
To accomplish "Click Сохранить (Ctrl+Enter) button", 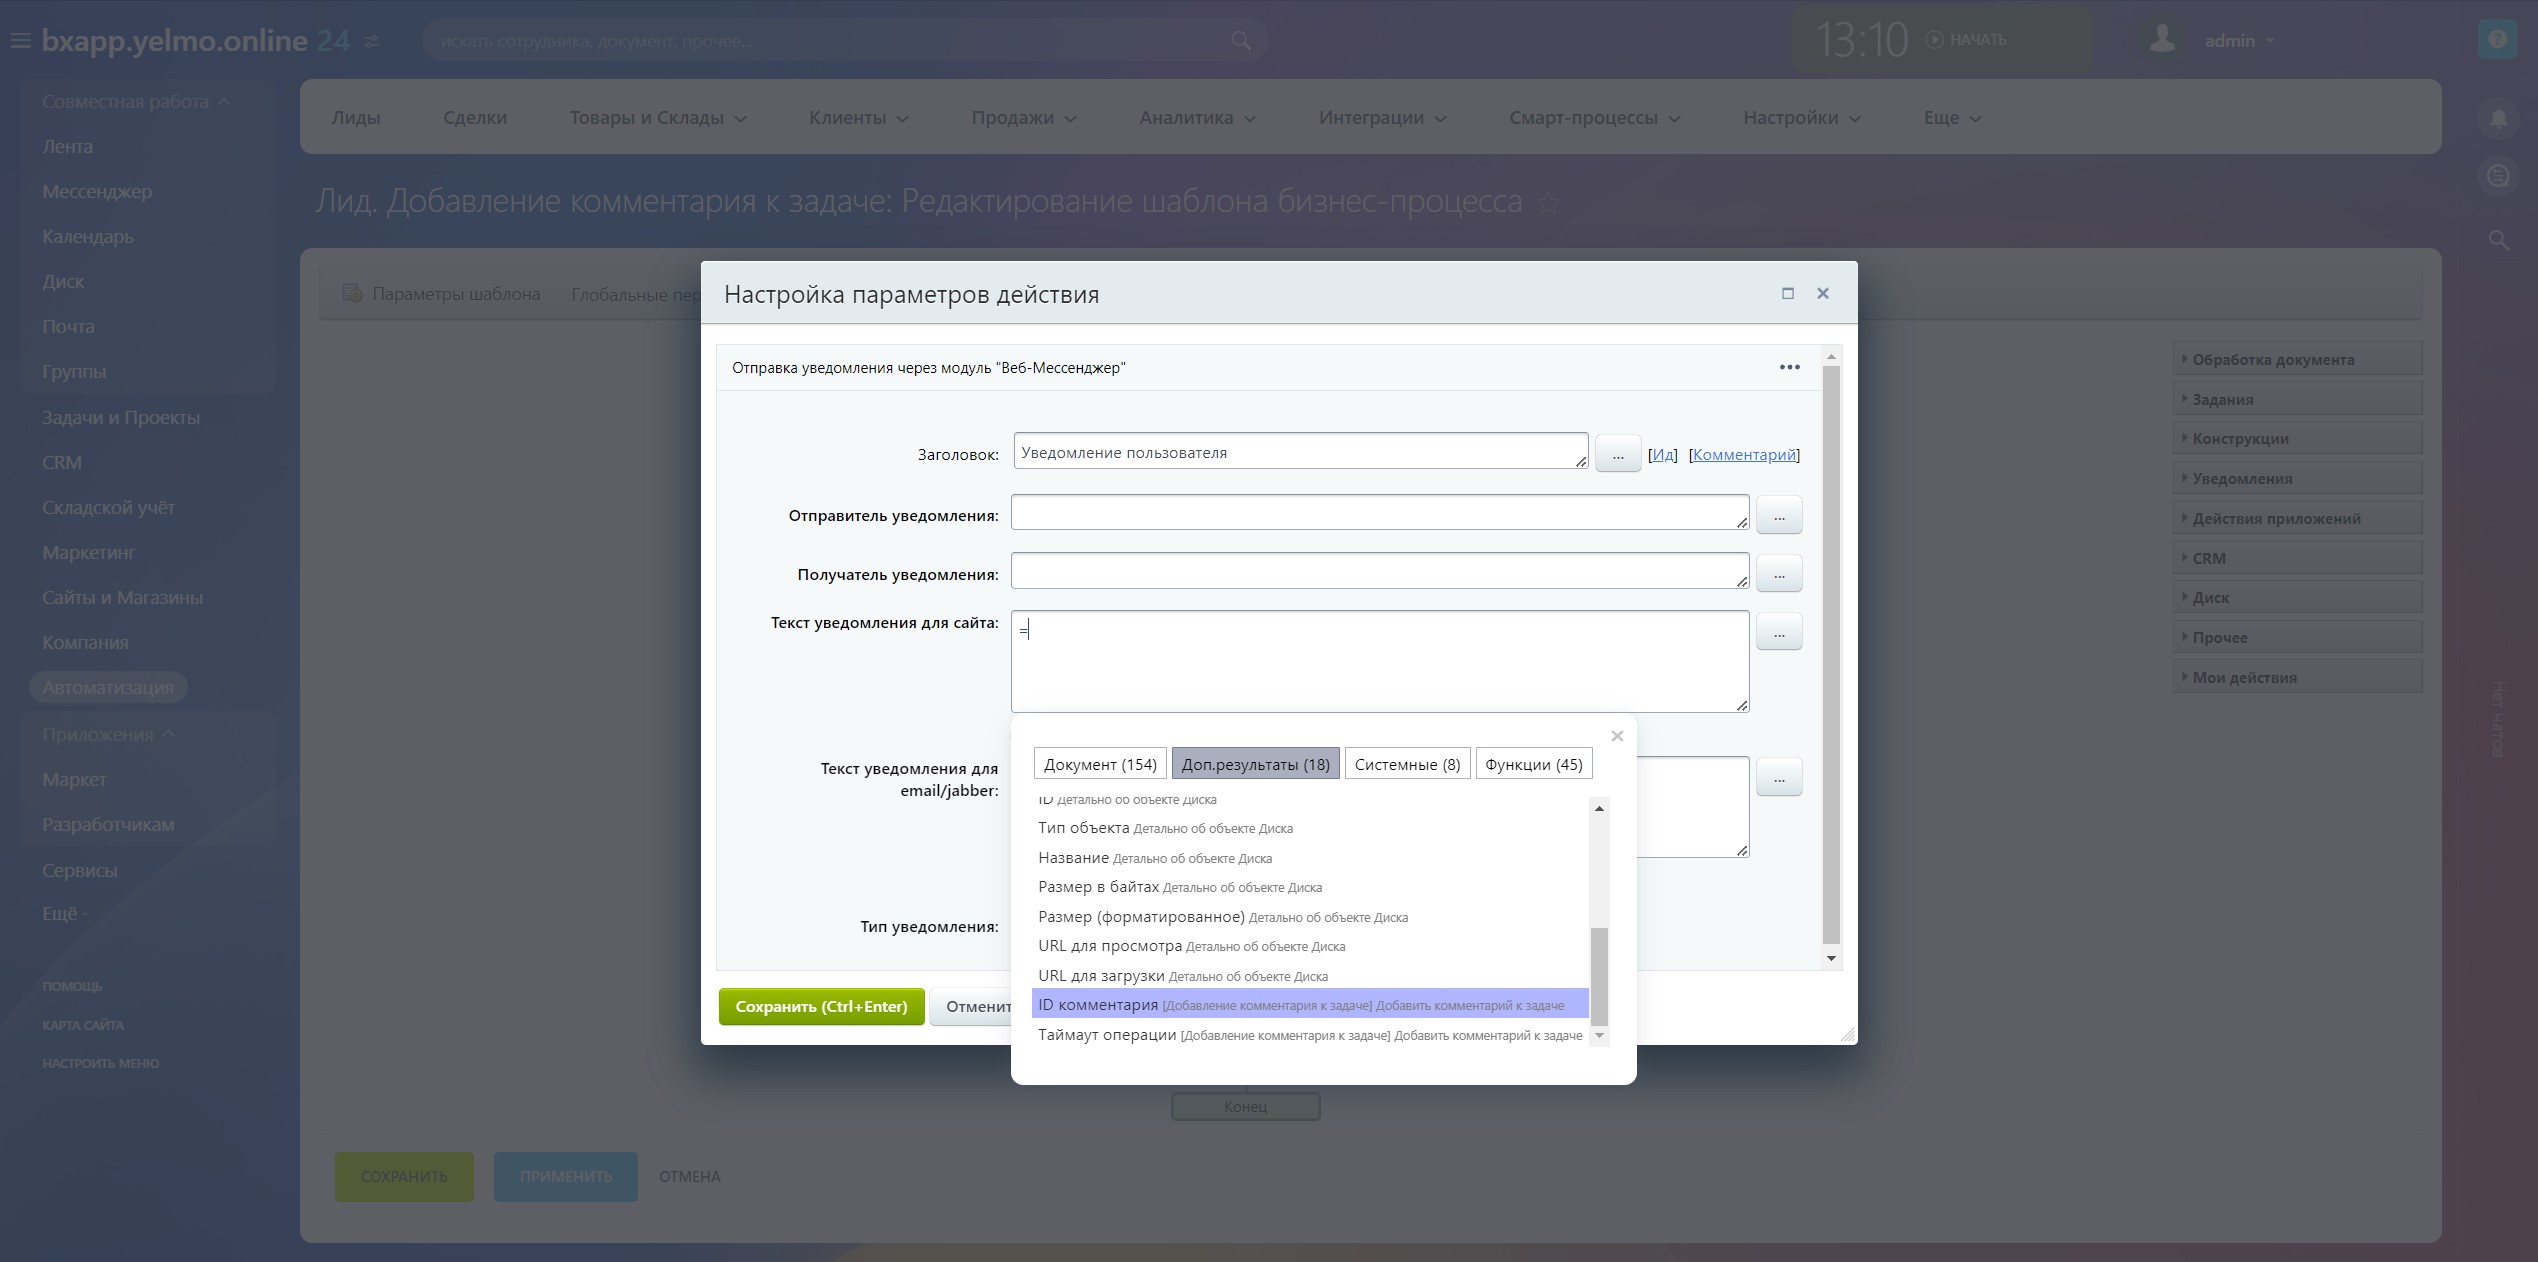I will tap(821, 1006).
